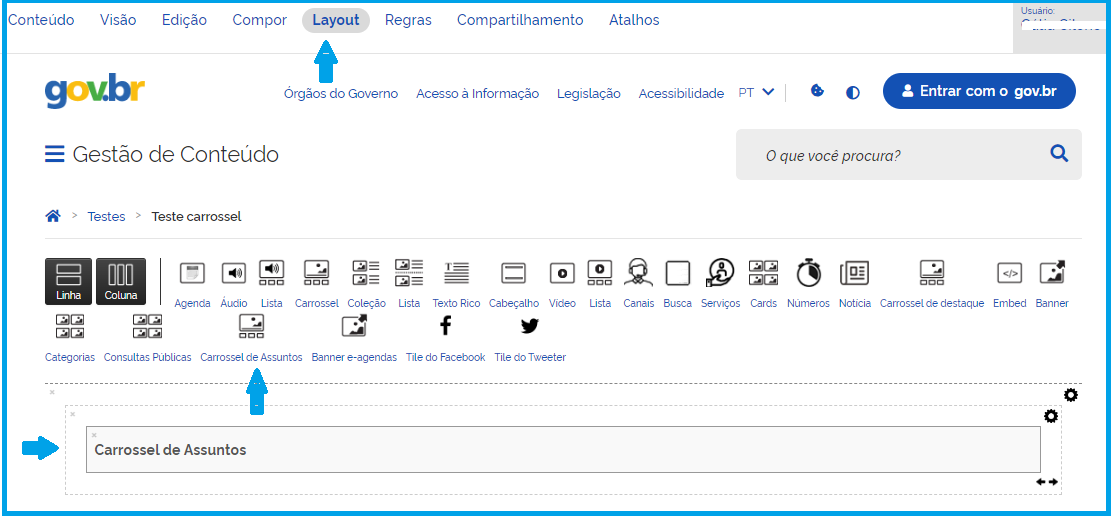
Task: Select the Linha row layout button
Action: [69, 281]
